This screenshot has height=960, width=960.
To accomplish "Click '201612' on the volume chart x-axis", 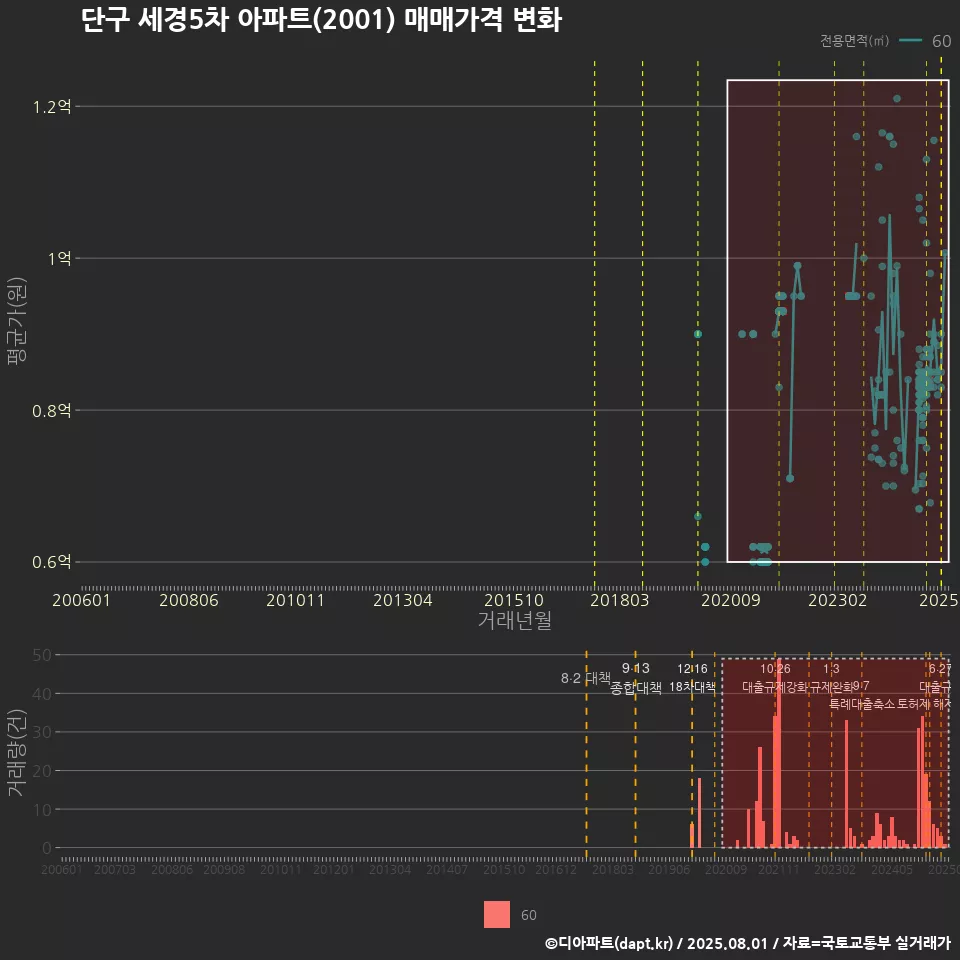I will [x=556, y=869].
